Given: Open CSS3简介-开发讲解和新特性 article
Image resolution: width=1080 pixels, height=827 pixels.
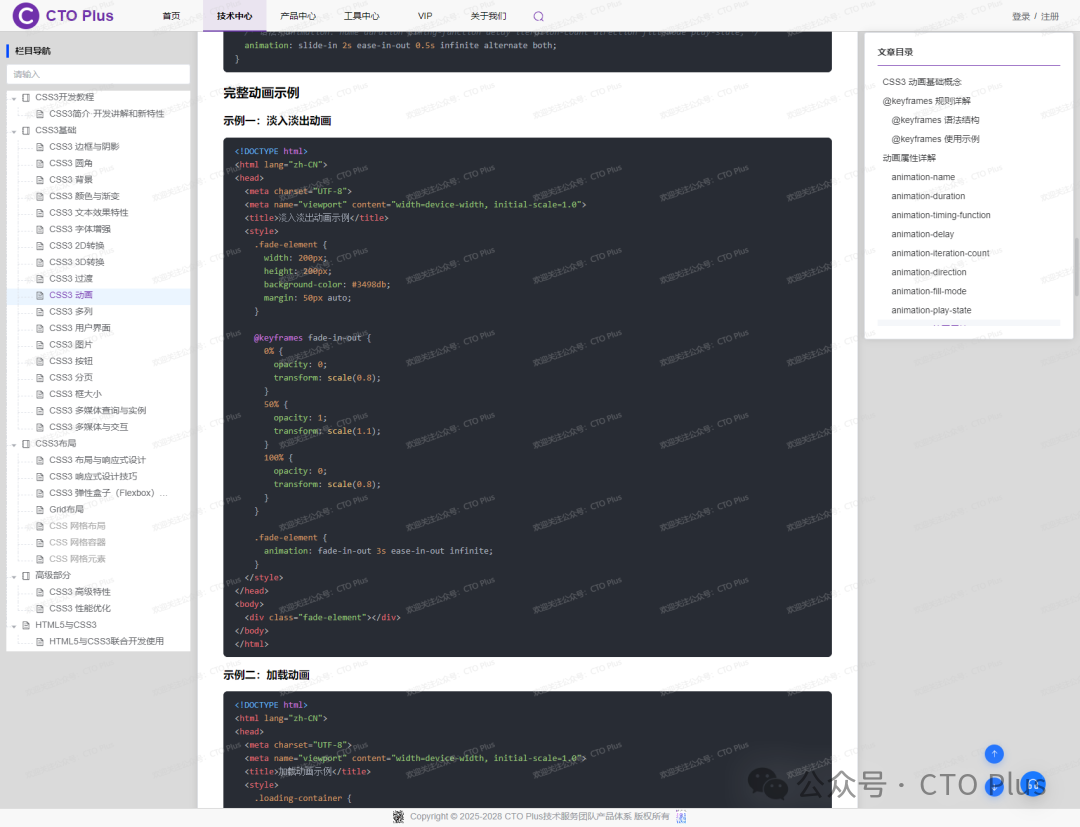Looking at the screenshot, I should tap(107, 114).
